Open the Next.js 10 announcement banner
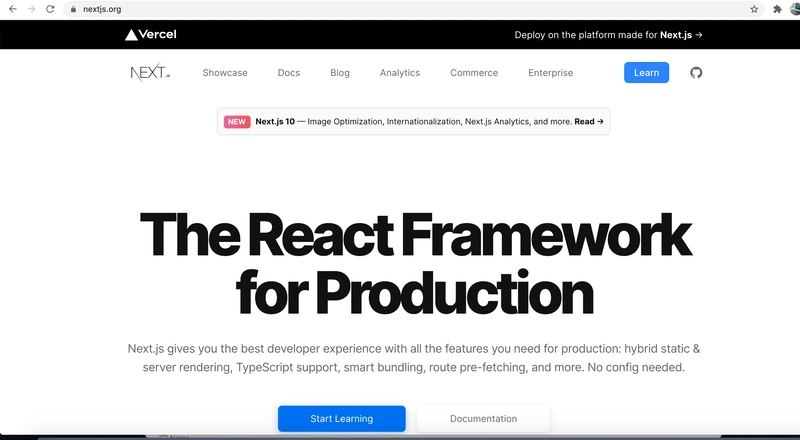800x440 pixels. click(414, 121)
